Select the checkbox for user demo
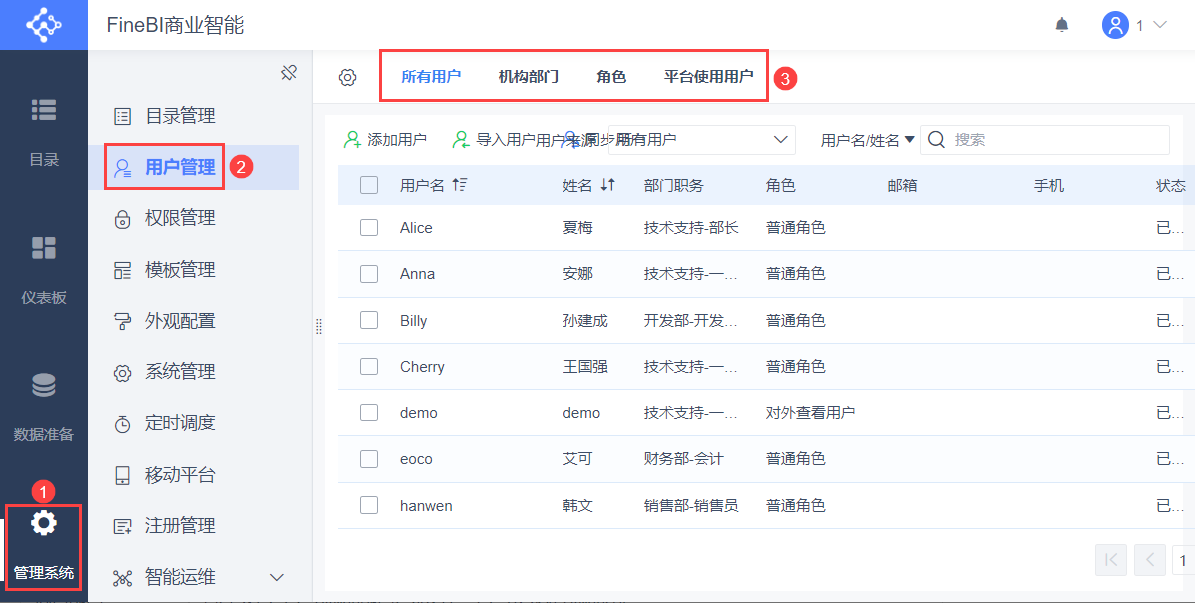The height and width of the screenshot is (603, 1195). 369,413
